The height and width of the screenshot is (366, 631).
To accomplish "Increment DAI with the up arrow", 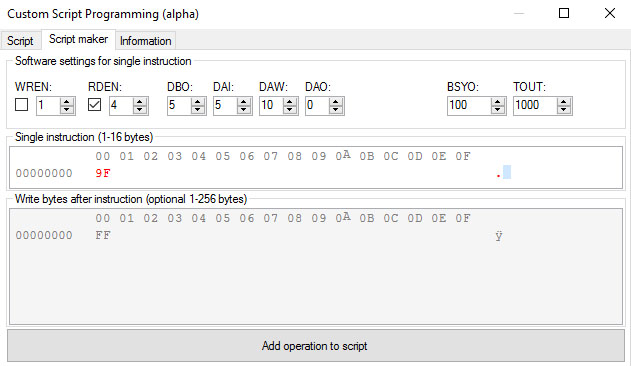I will pyautogui.click(x=243, y=101).
